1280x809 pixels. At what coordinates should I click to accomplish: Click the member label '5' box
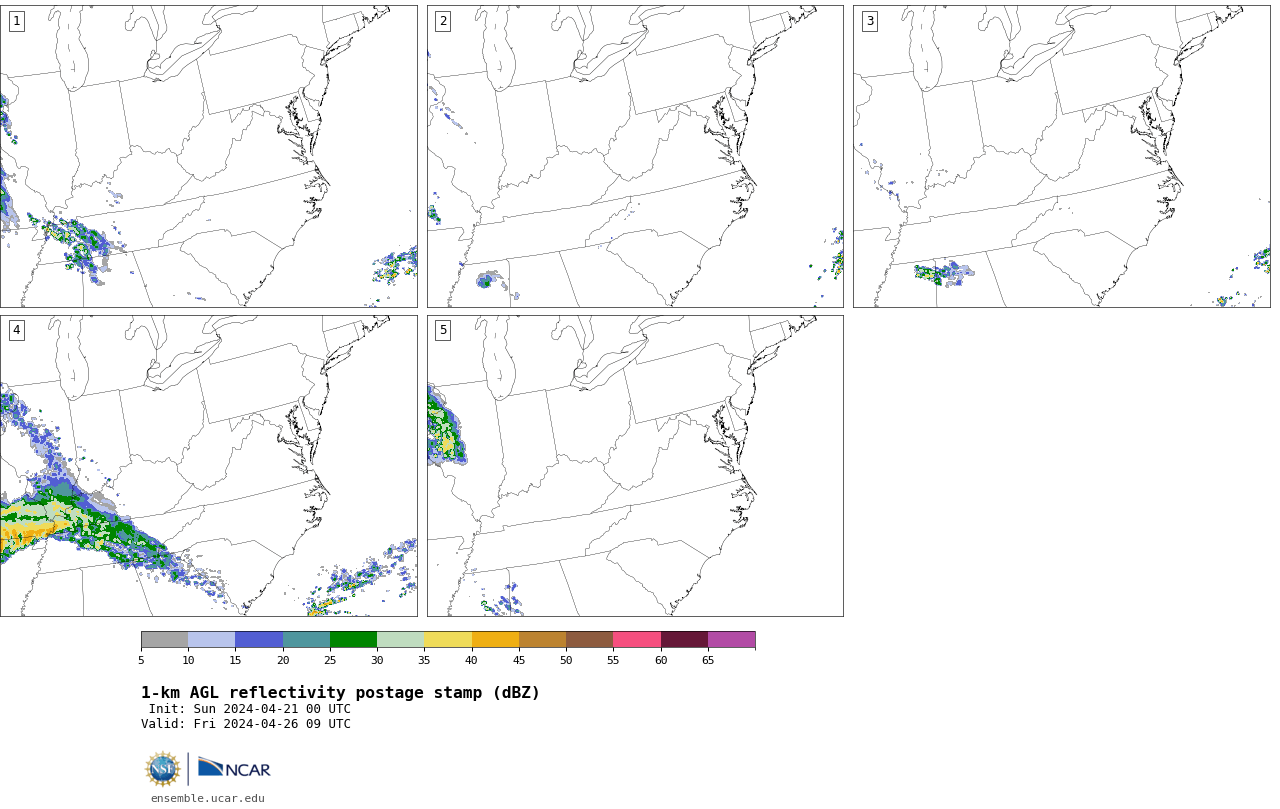pos(443,330)
